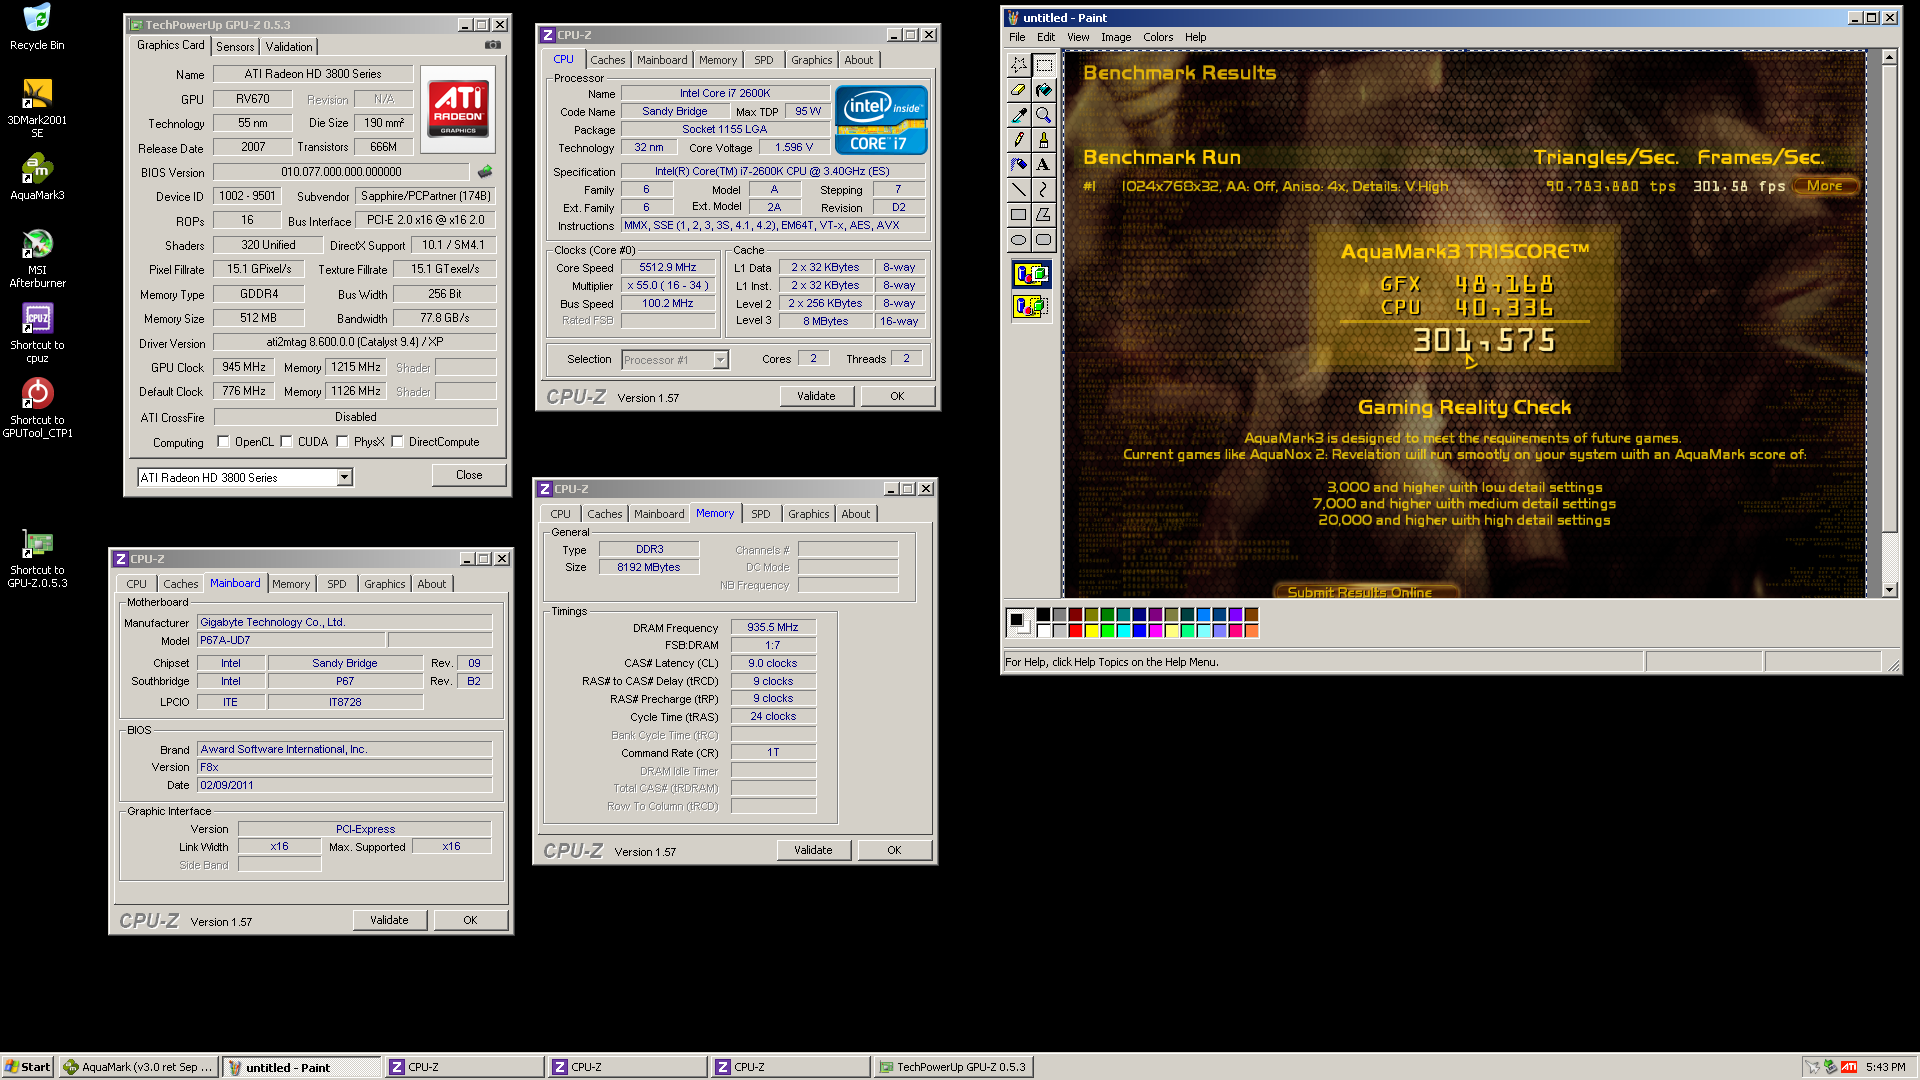The image size is (1920, 1080).
Task: Choose the Fill With Color bucket tool
Action: click(x=1043, y=90)
